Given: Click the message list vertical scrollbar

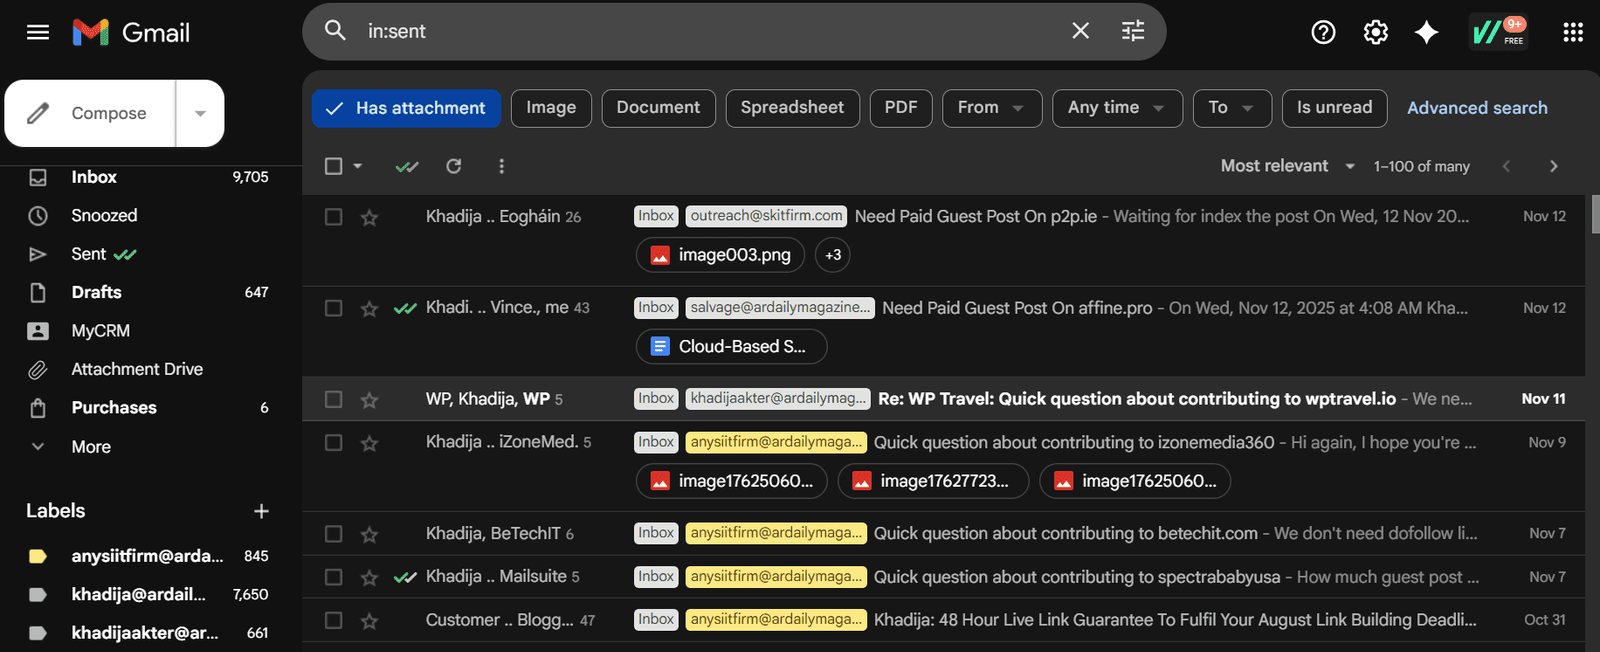Looking at the screenshot, I should coord(1594,215).
